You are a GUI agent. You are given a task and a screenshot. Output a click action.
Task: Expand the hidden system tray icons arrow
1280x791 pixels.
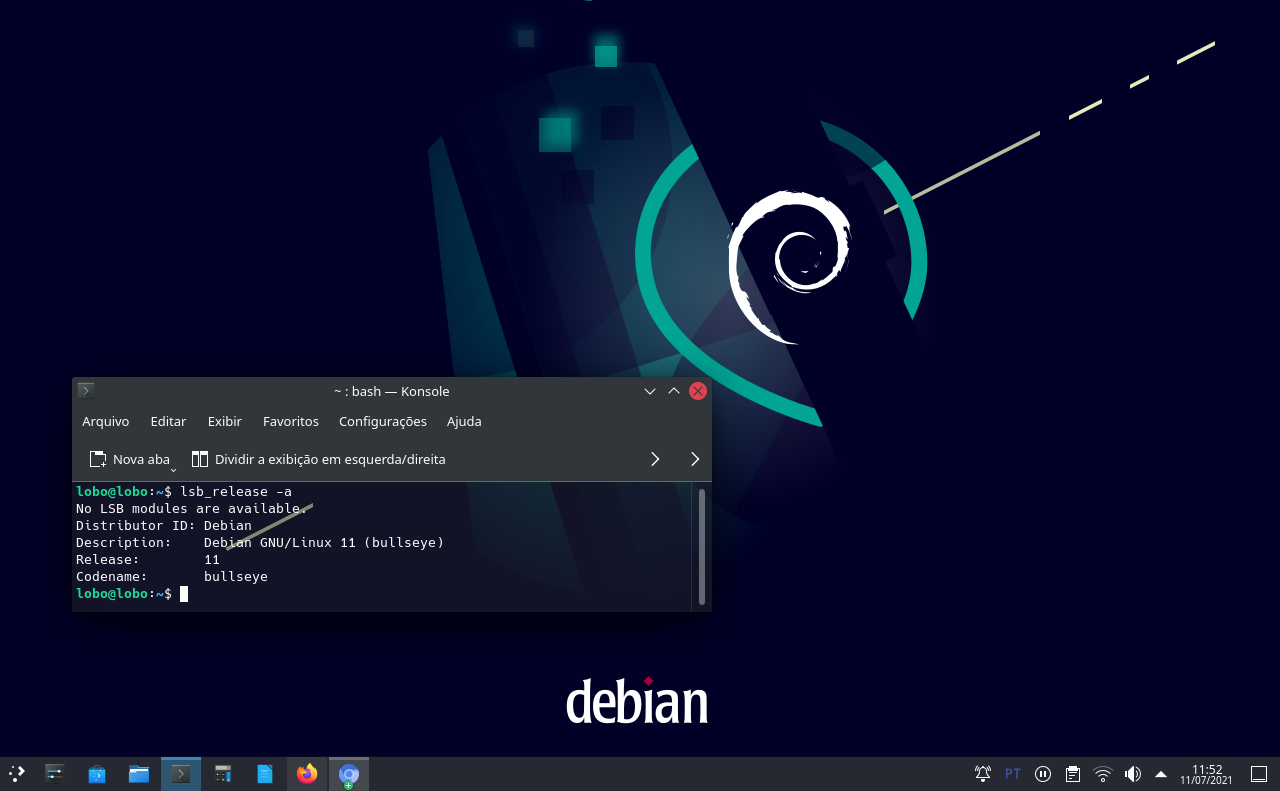(x=1161, y=773)
